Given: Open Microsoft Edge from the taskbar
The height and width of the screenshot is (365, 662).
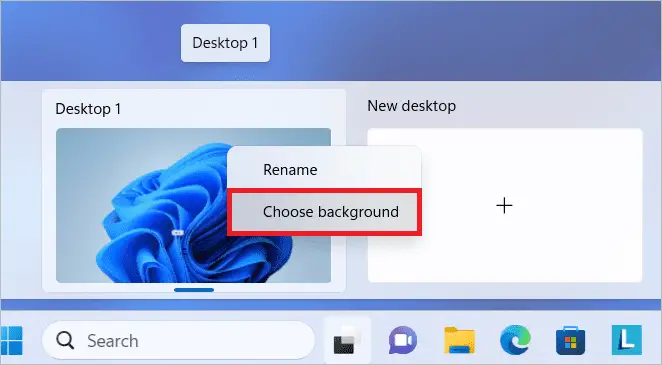Looking at the screenshot, I should tap(515, 340).
